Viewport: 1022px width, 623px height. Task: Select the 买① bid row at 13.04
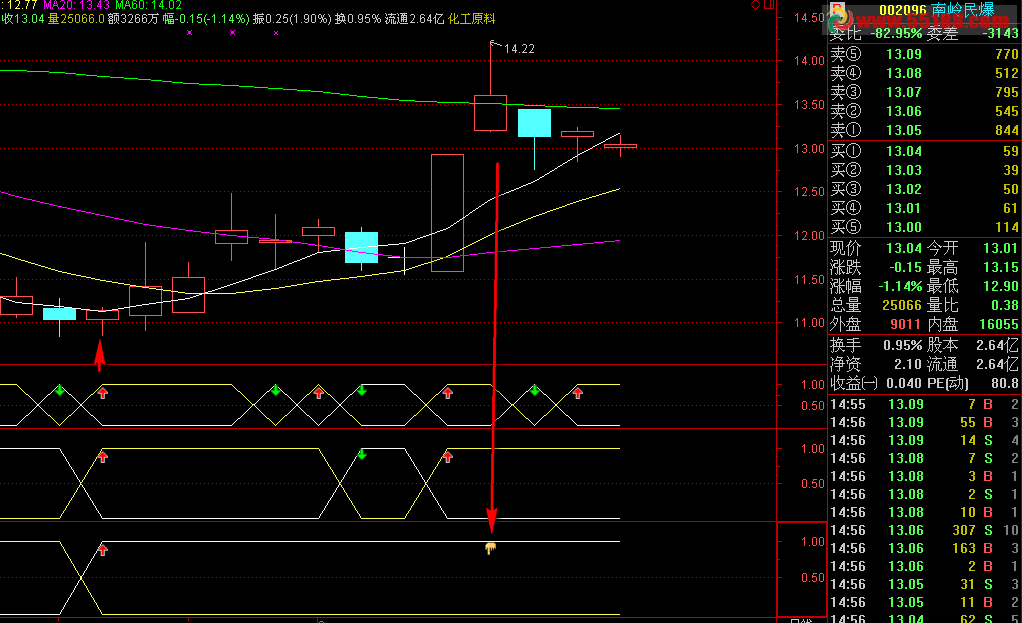tap(924, 151)
